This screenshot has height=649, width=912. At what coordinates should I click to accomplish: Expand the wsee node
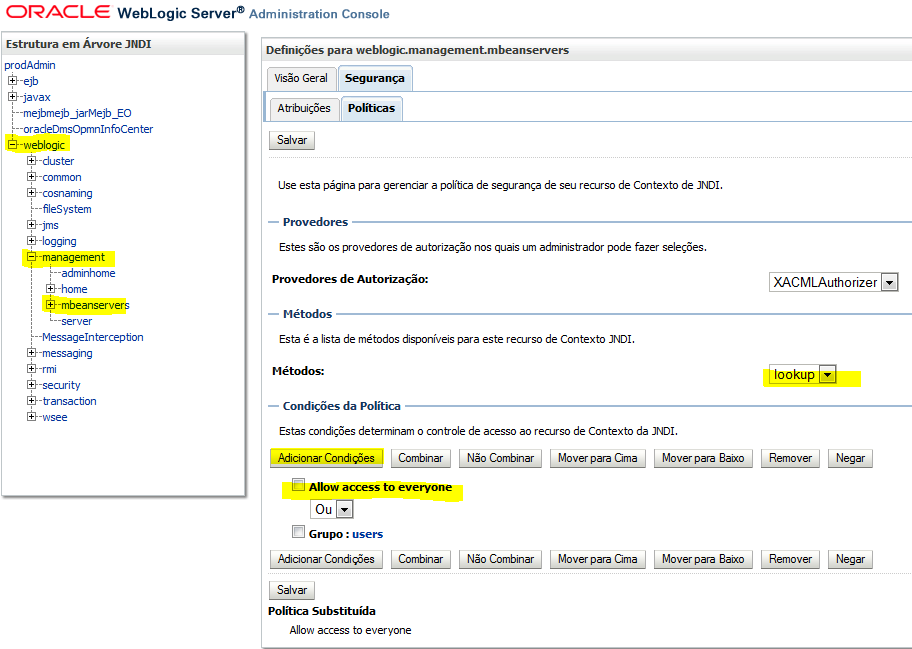click(x=31, y=416)
